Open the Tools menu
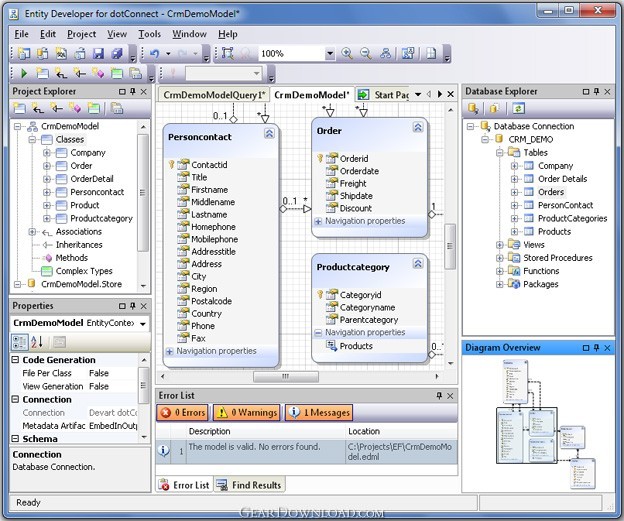The height and width of the screenshot is (521, 624). [x=150, y=34]
